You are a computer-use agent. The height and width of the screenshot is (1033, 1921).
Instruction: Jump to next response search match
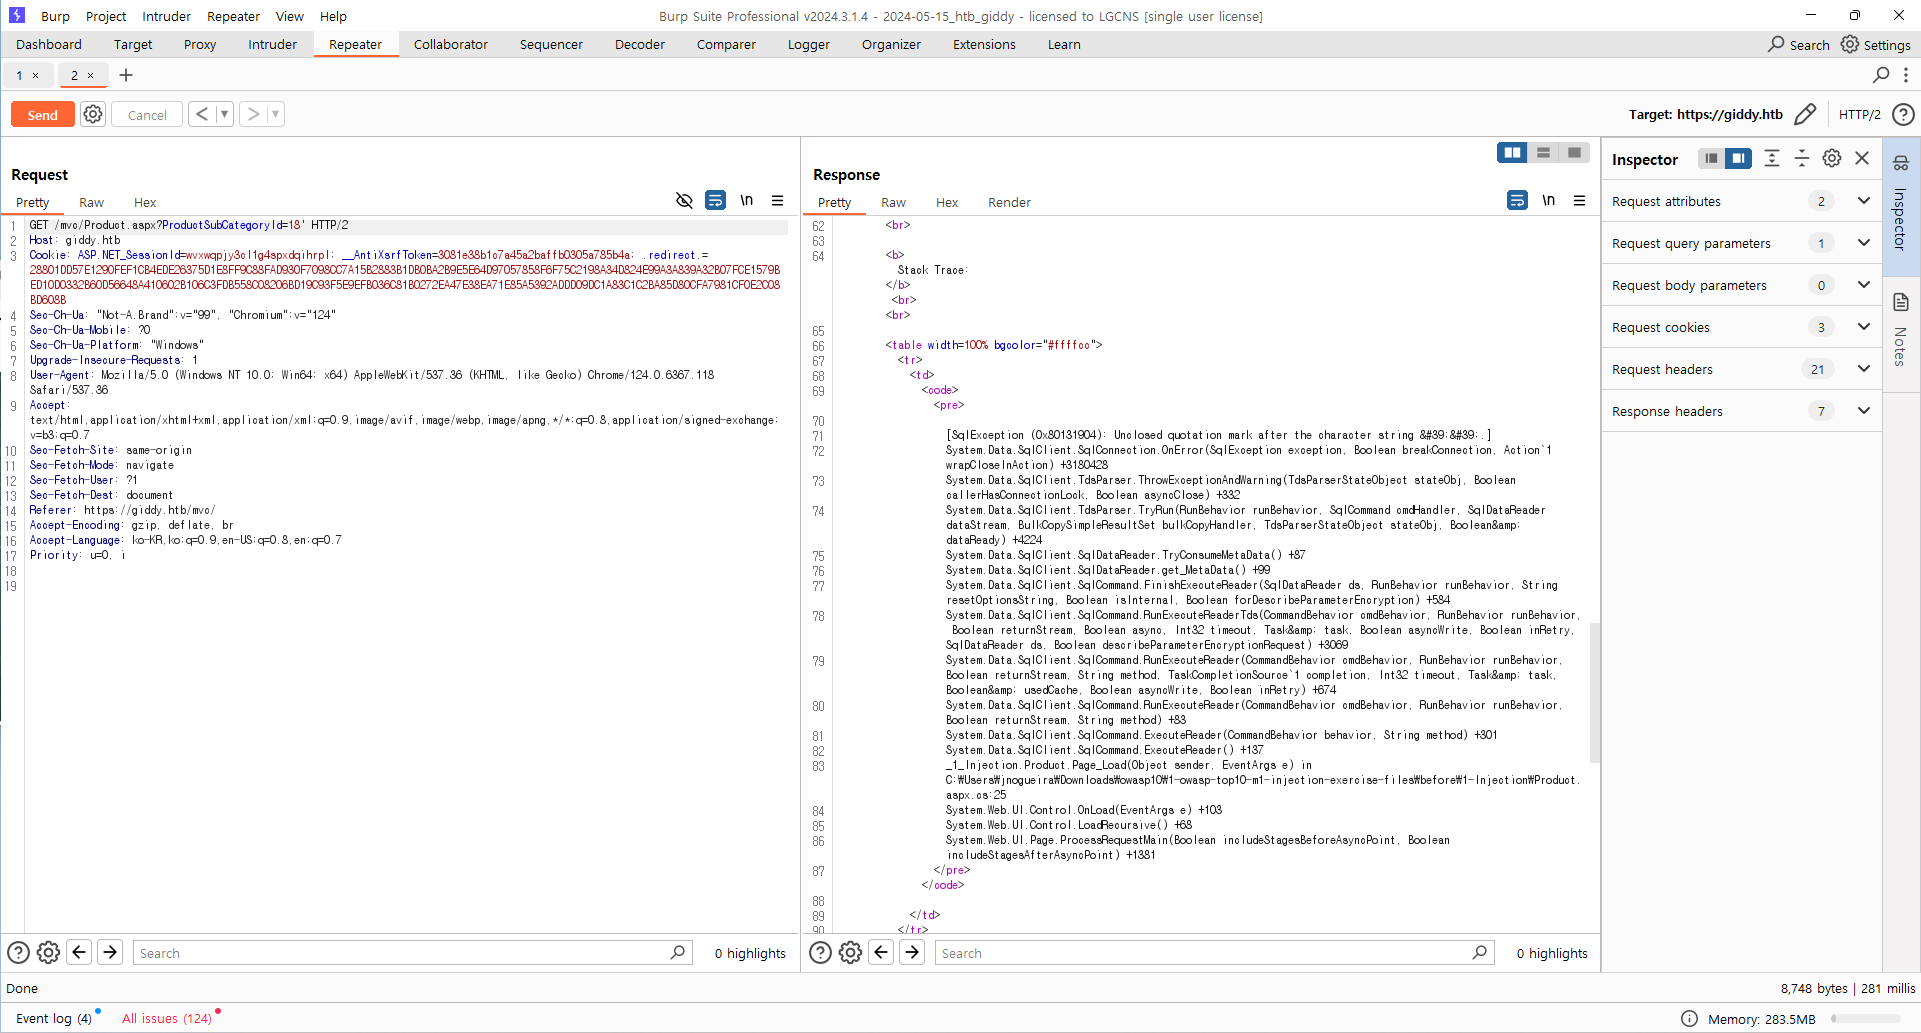912,953
